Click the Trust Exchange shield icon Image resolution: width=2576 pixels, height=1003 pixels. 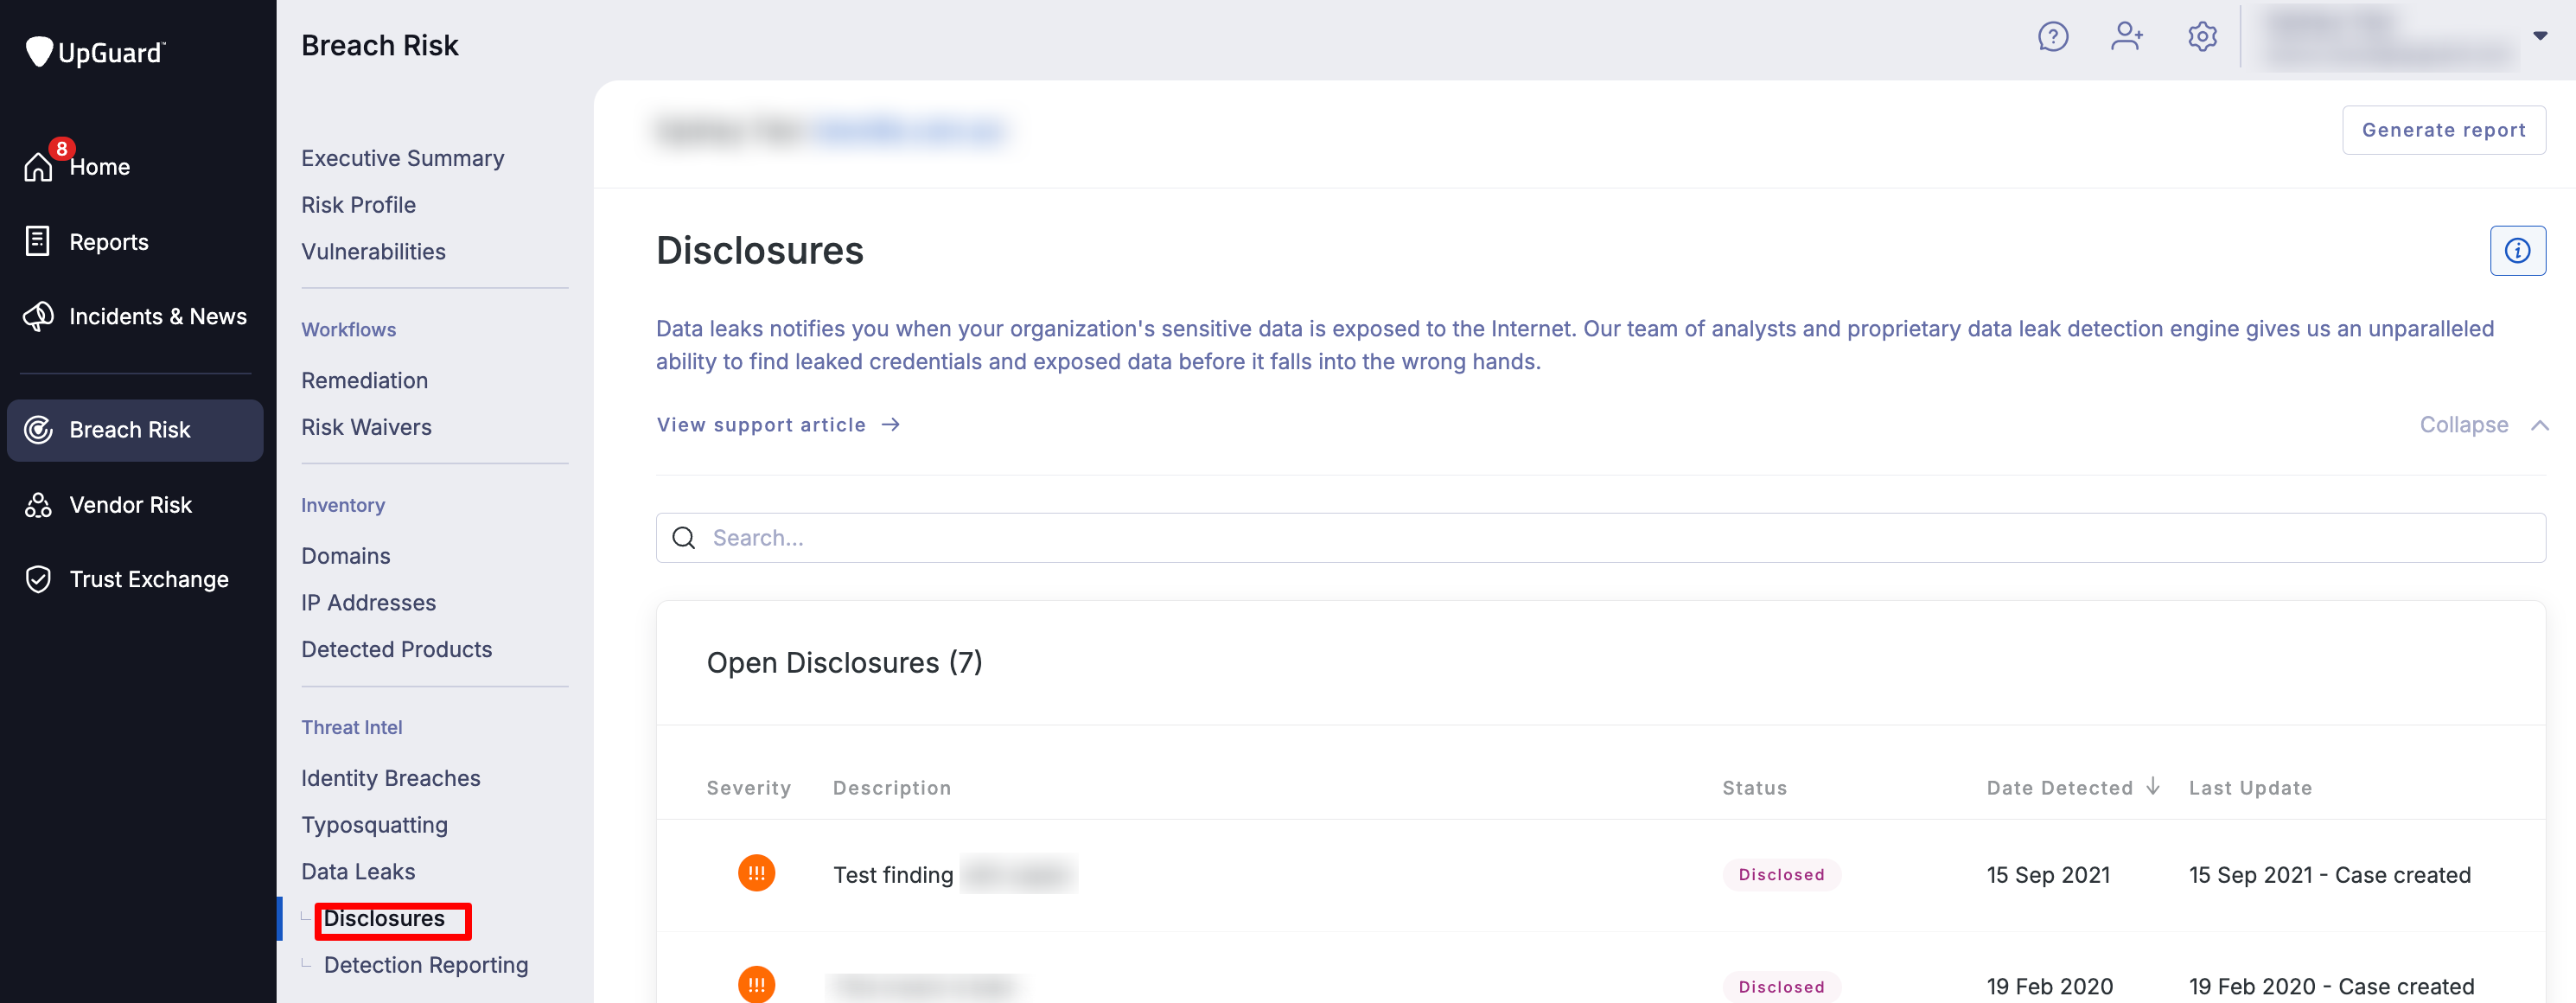coord(38,579)
